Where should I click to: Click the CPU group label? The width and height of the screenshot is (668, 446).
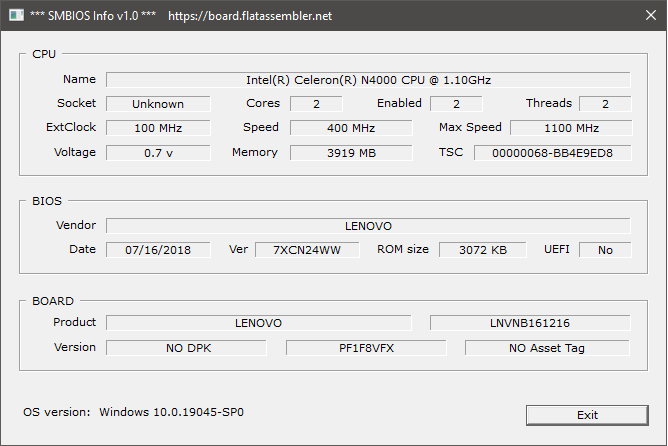pos(44,54)
